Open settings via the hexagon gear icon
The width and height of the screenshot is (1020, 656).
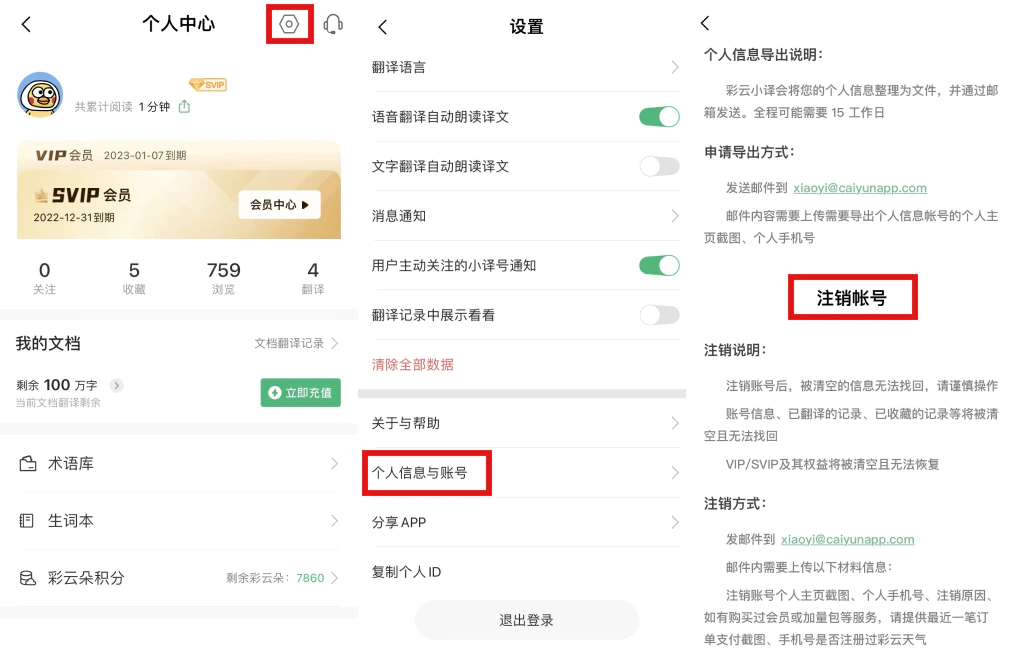(x=290, y=24)
